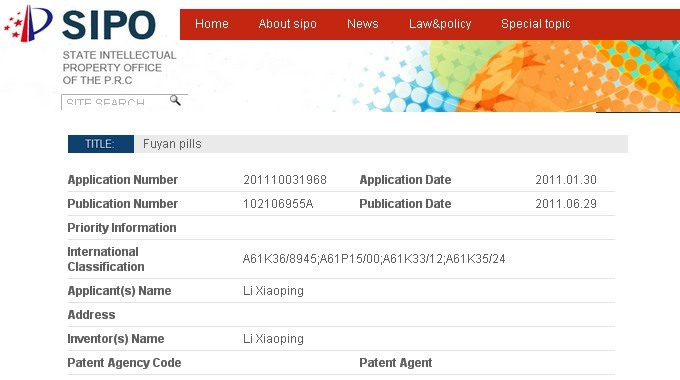Click the SIPO wordmark text
Image resolution: width=680 pixels, height=380 pixels.
click(x=109, y=25)
